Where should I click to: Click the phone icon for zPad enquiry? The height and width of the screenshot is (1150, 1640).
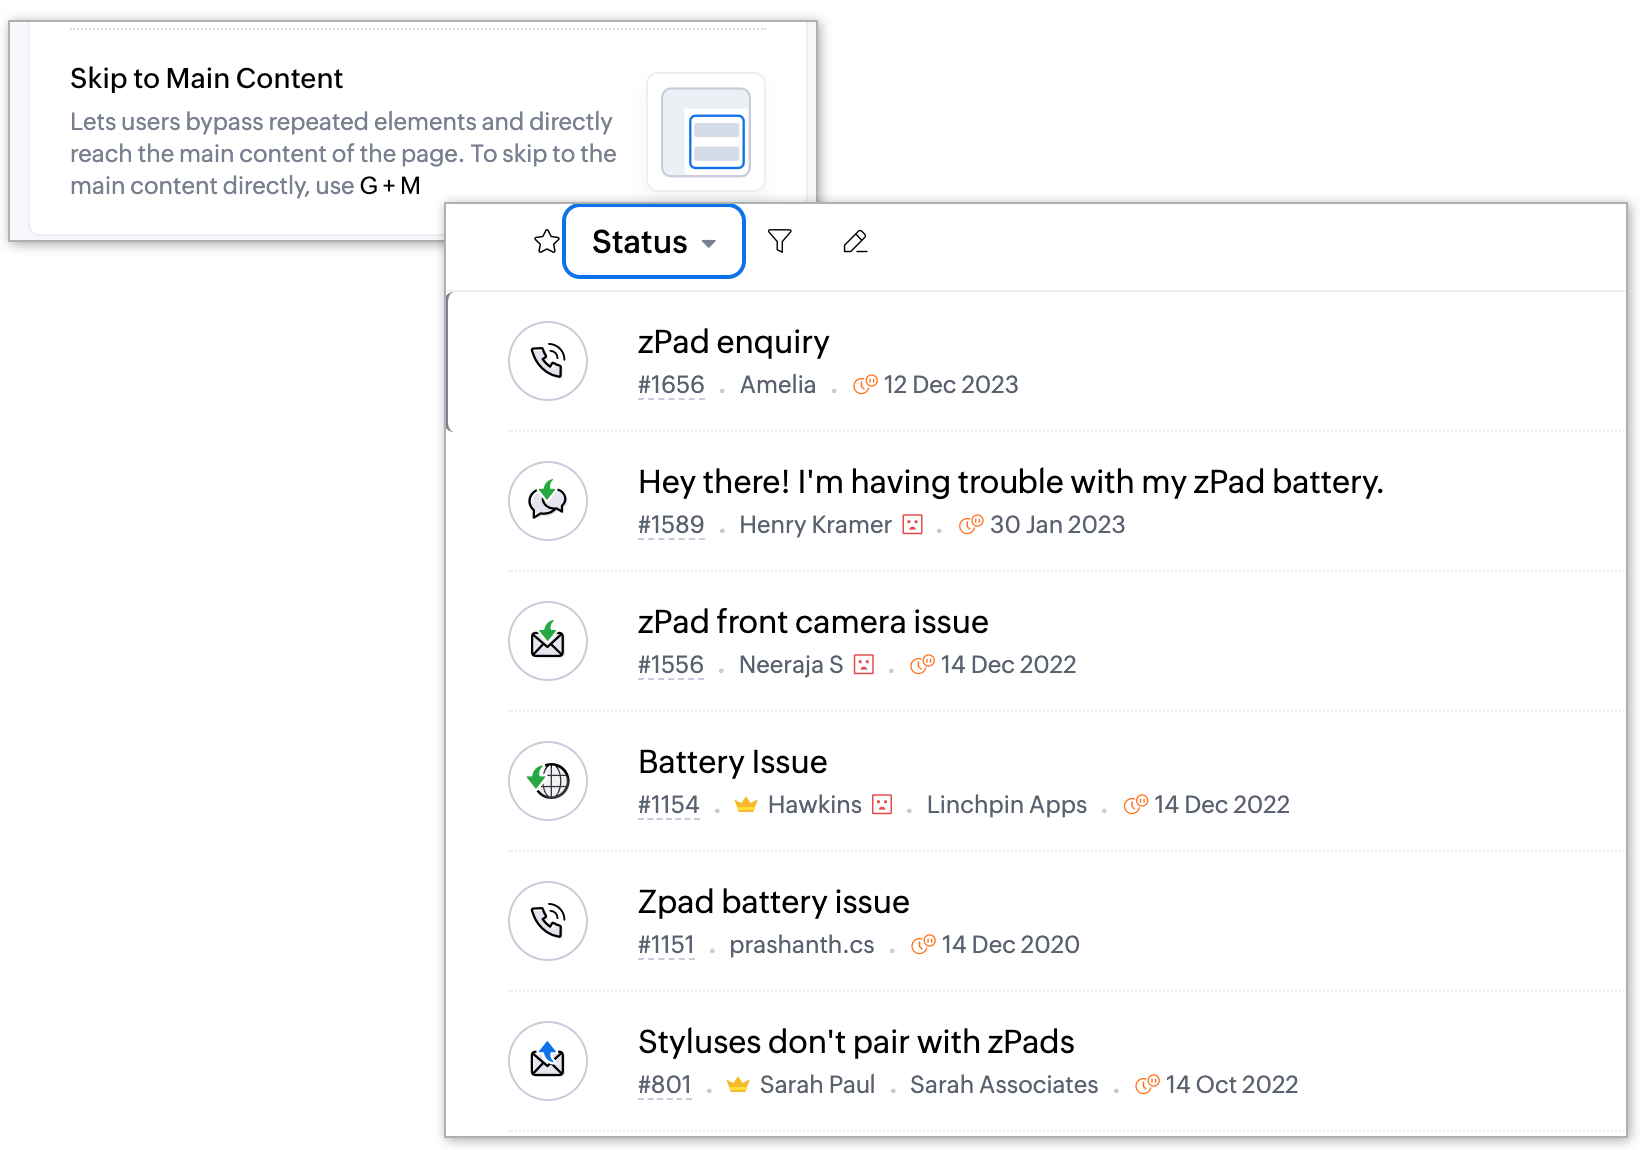pos(548,361)
